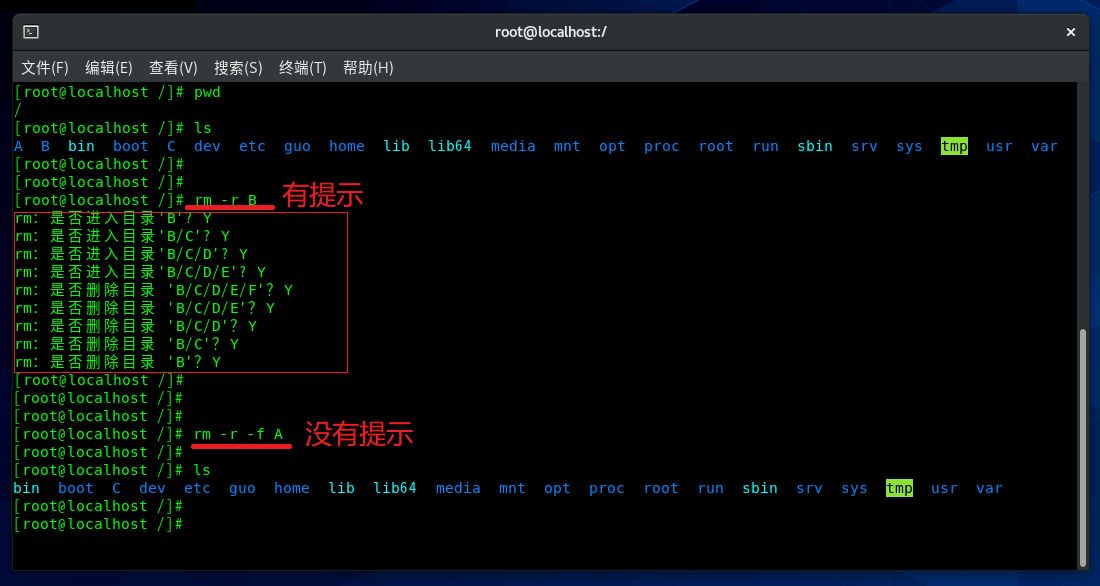This screenshot has height=586, width=1100.
Task: Click the last empty prompt line
Action: (x=100, y=524)
